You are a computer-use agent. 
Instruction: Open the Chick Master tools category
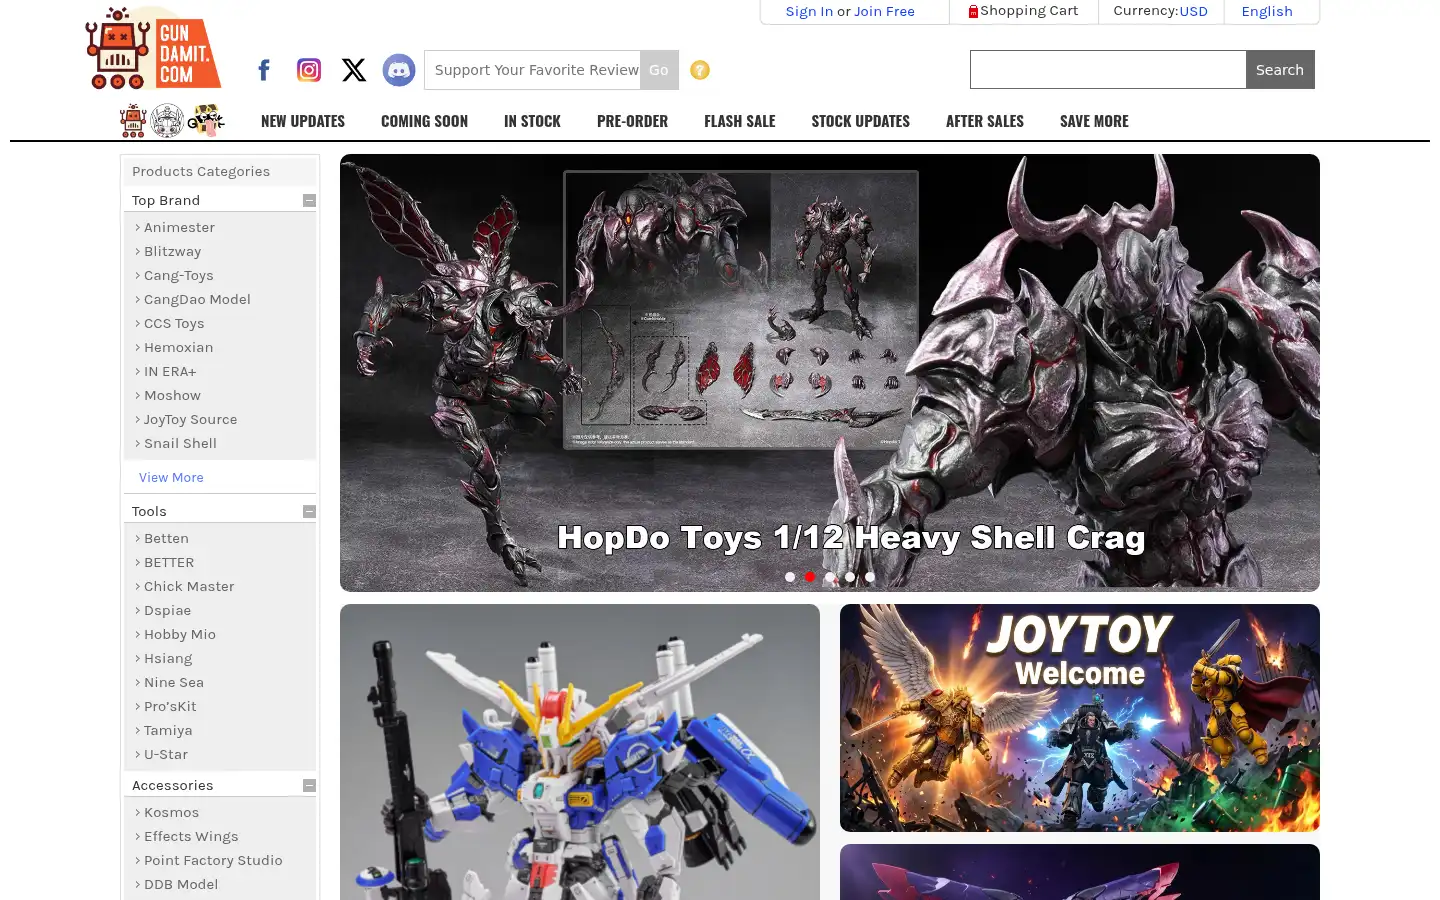click(189, 587)
